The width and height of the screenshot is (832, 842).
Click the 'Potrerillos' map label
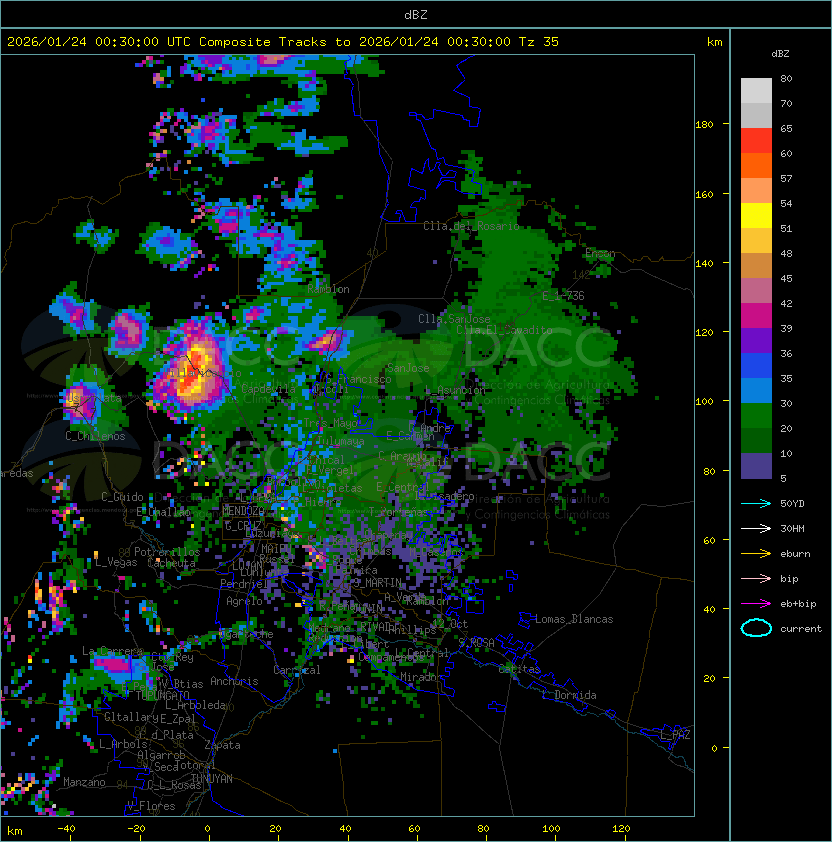(x=167, y=551)
